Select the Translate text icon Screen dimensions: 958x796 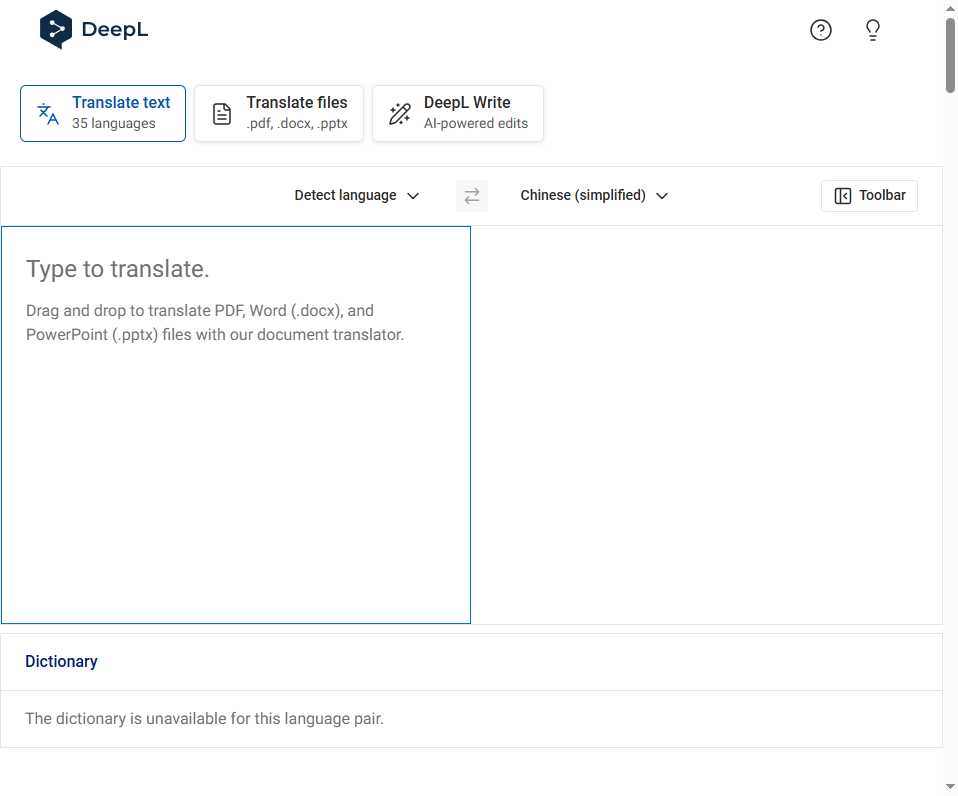pos(45,112)
